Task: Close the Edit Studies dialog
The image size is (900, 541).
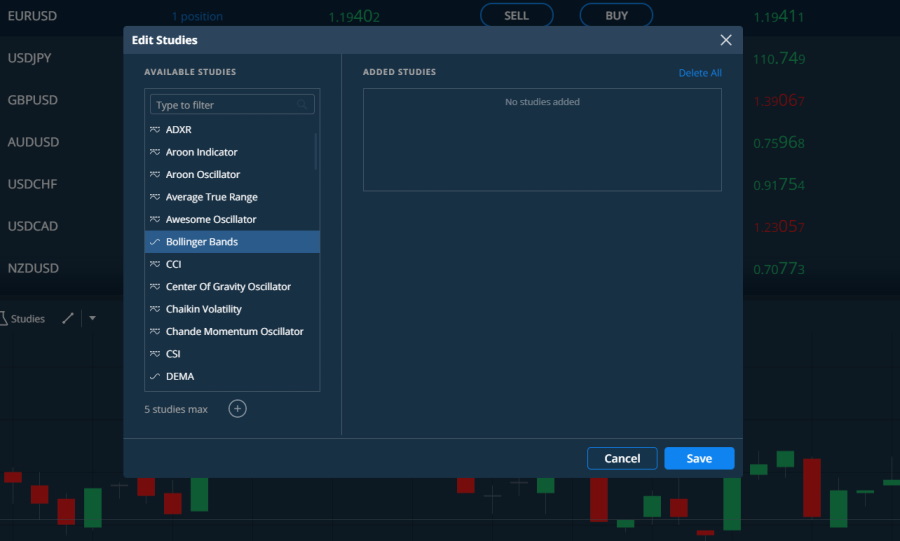Action: point(726,40)
